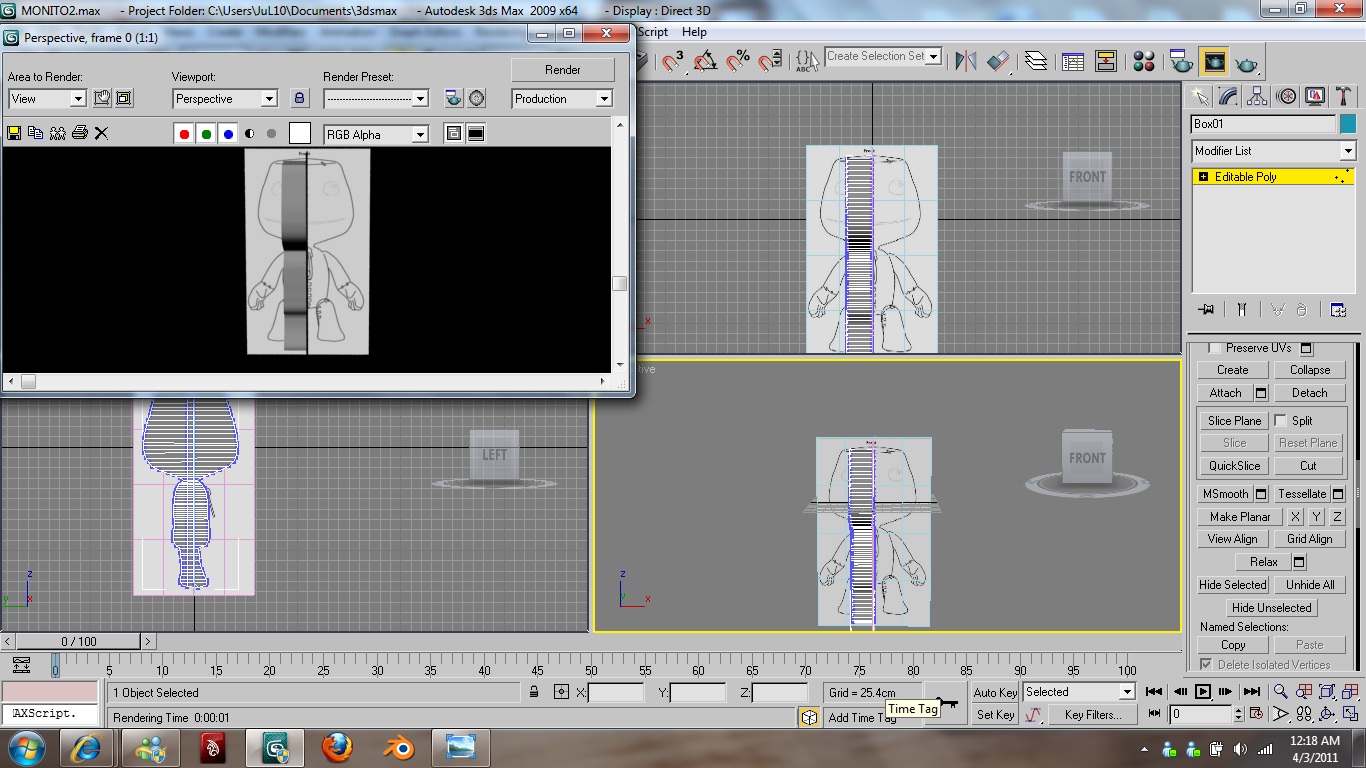Open the Viewport dropdown set to Perspective
The height and width of the screenshot is (768, 1366).
[225, 99]
